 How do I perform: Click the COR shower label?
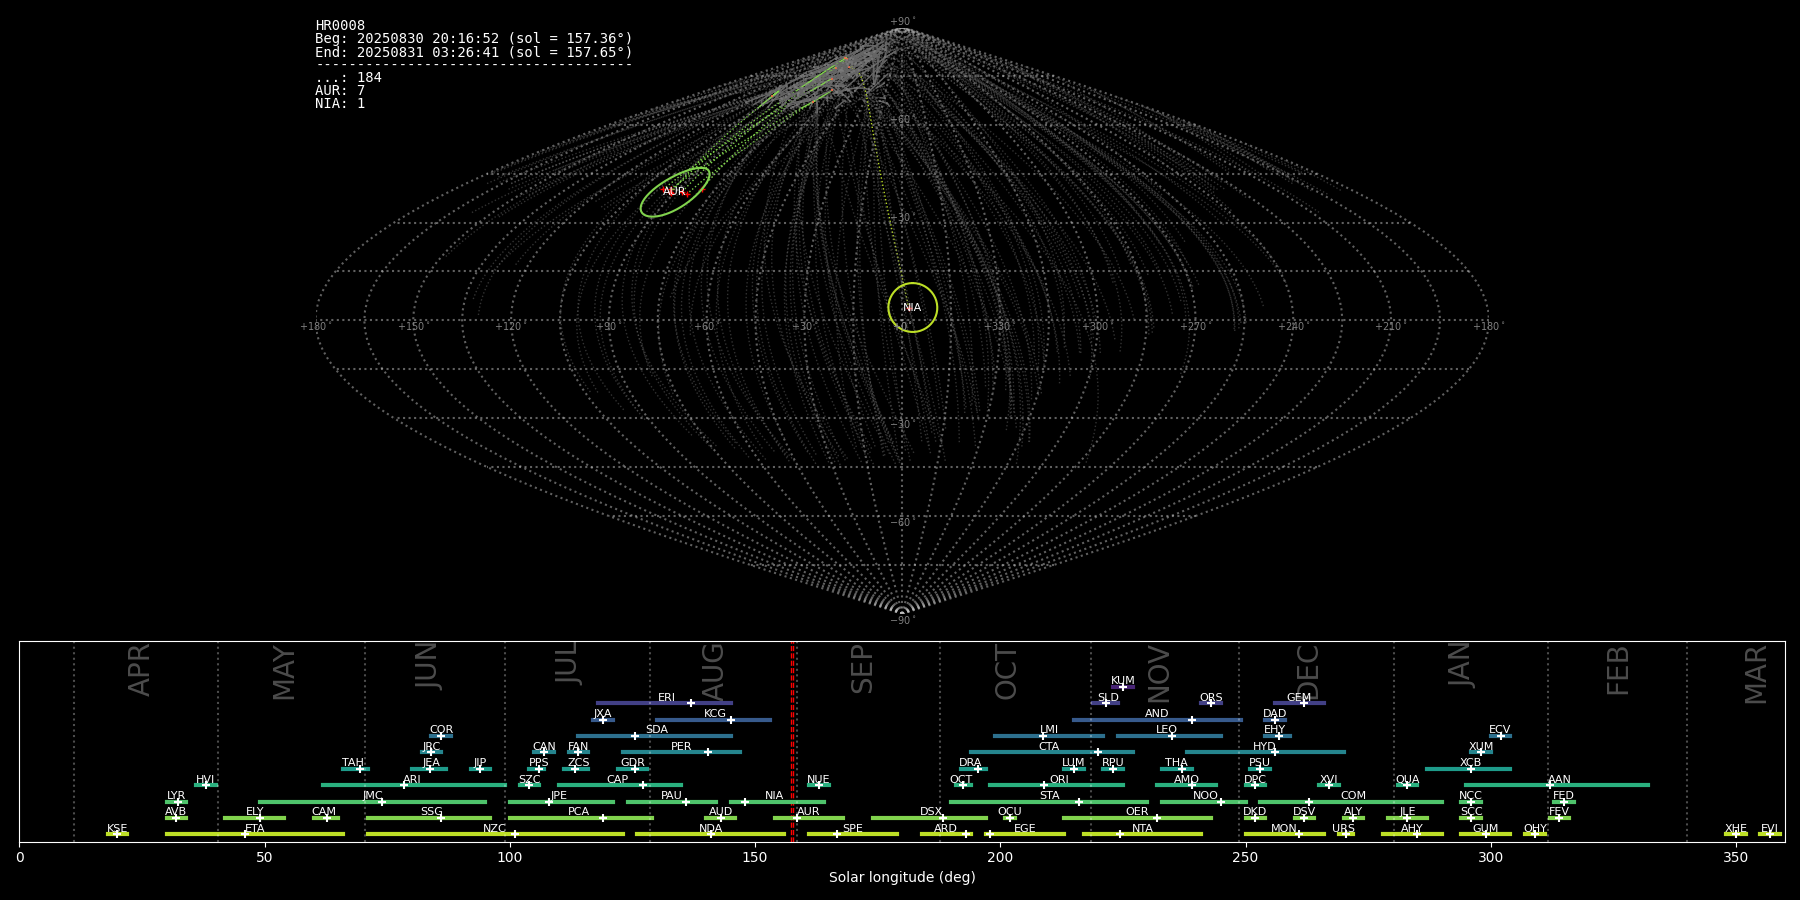click(441, 730)
